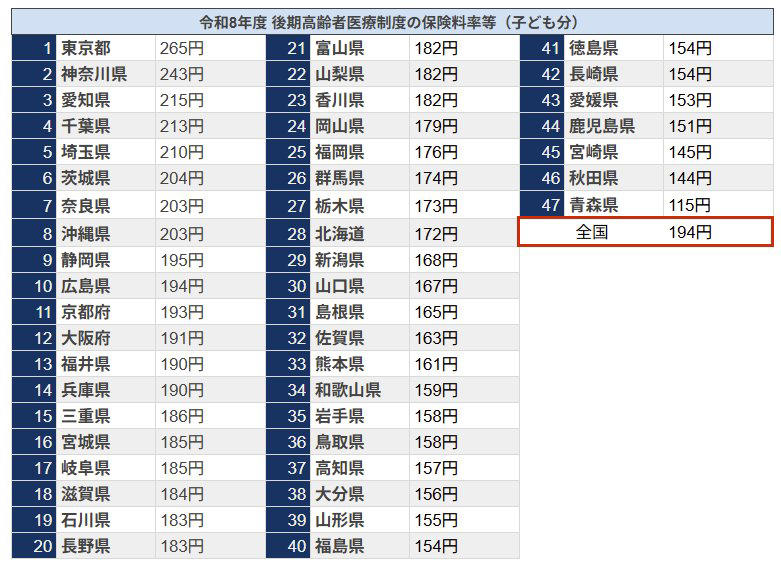Image resolution: width=781 pixels, height=562 pixels.
Task: Select the 154円 value for 福島県
Action: 436,546
